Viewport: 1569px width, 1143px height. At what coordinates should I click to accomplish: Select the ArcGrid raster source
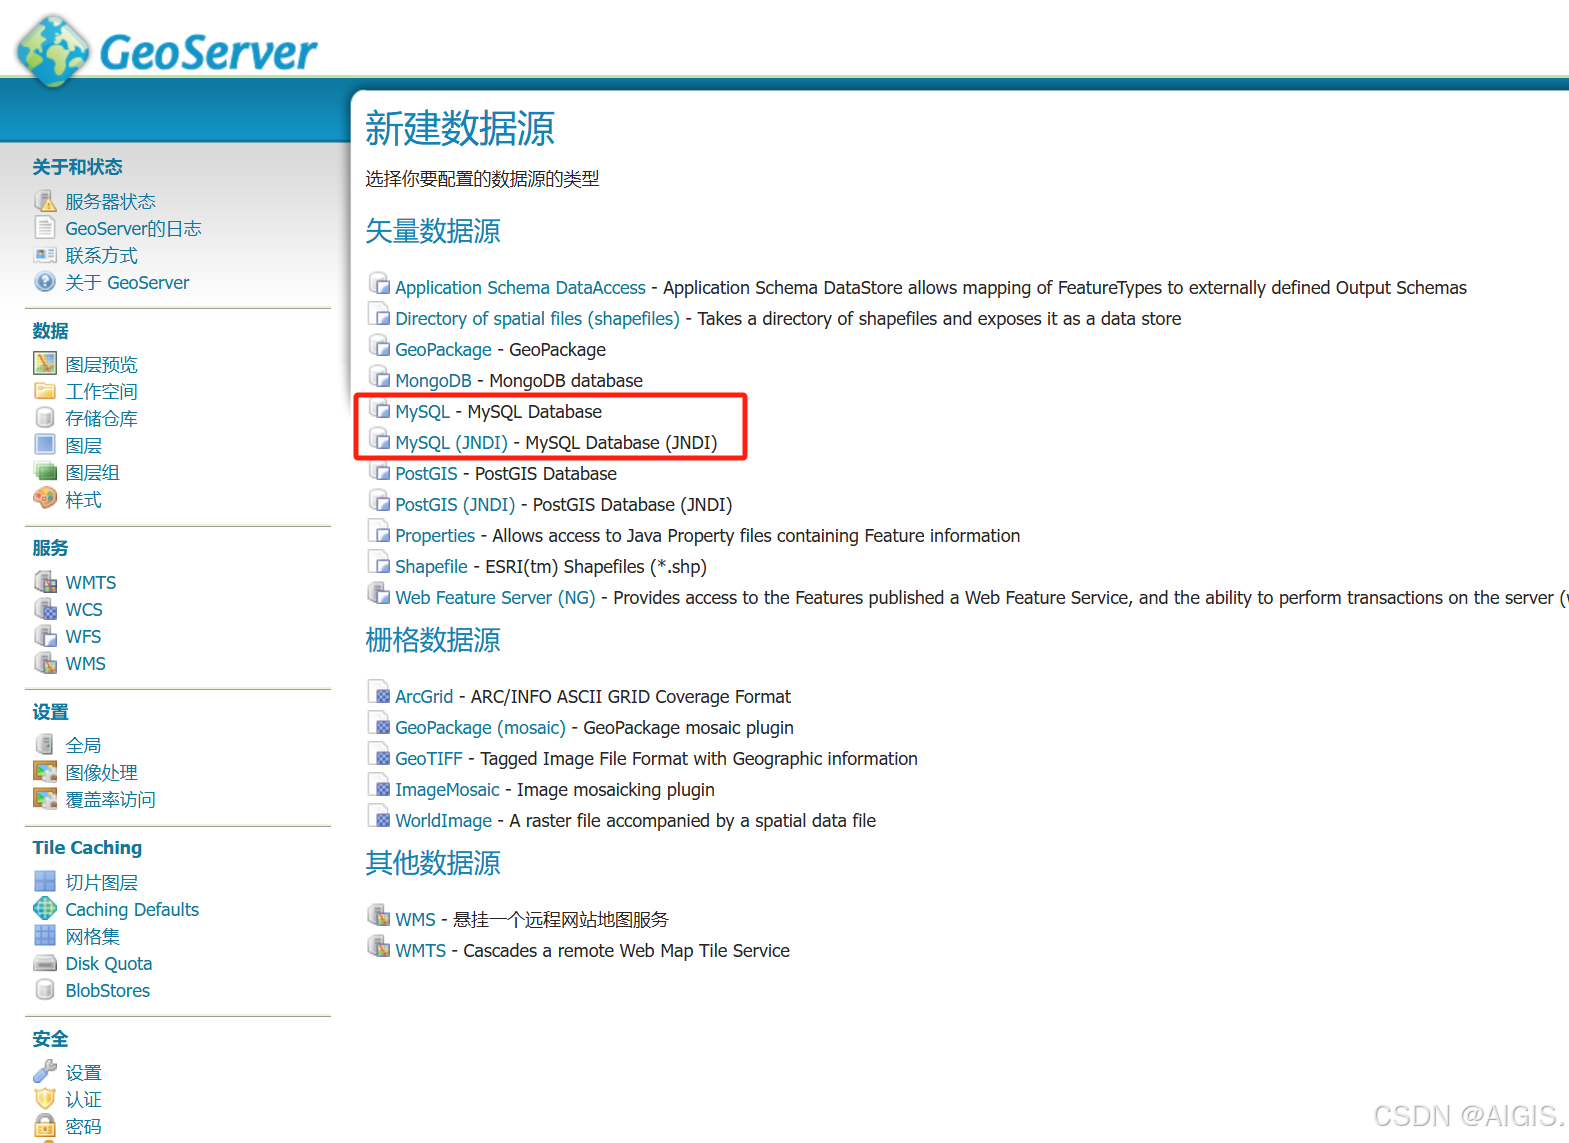(424, 697)
